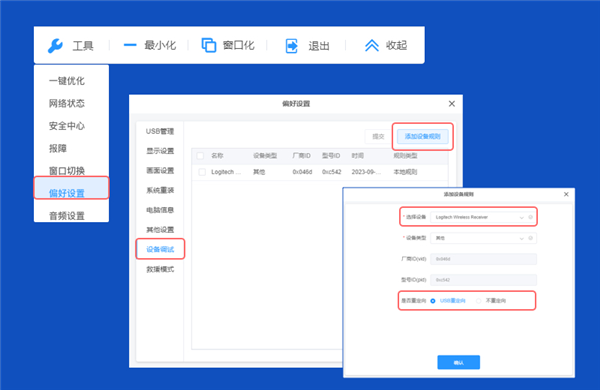The image size is (600, 390).
Task: Click the 厂商ID column header
Action: click(x=302, y=156)
